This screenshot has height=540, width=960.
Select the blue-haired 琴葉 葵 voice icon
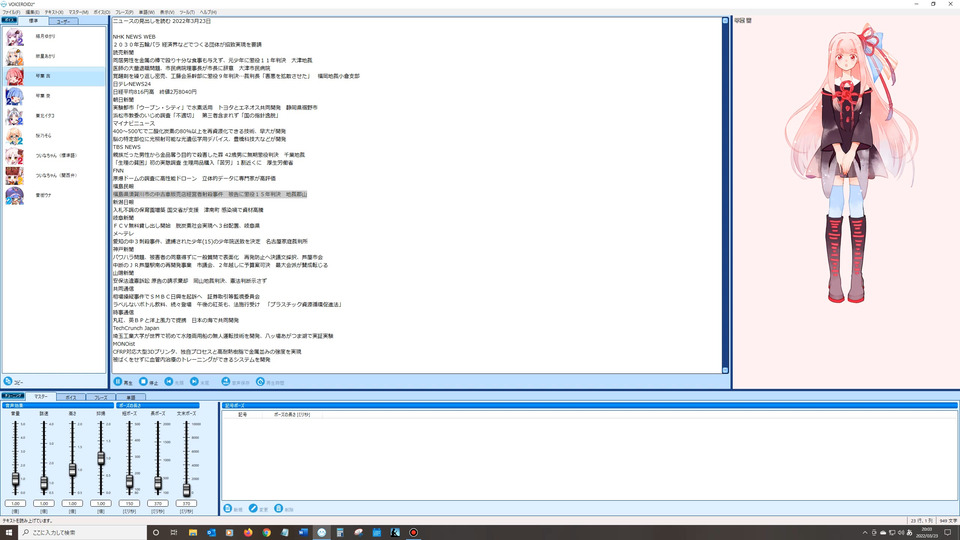14,96
